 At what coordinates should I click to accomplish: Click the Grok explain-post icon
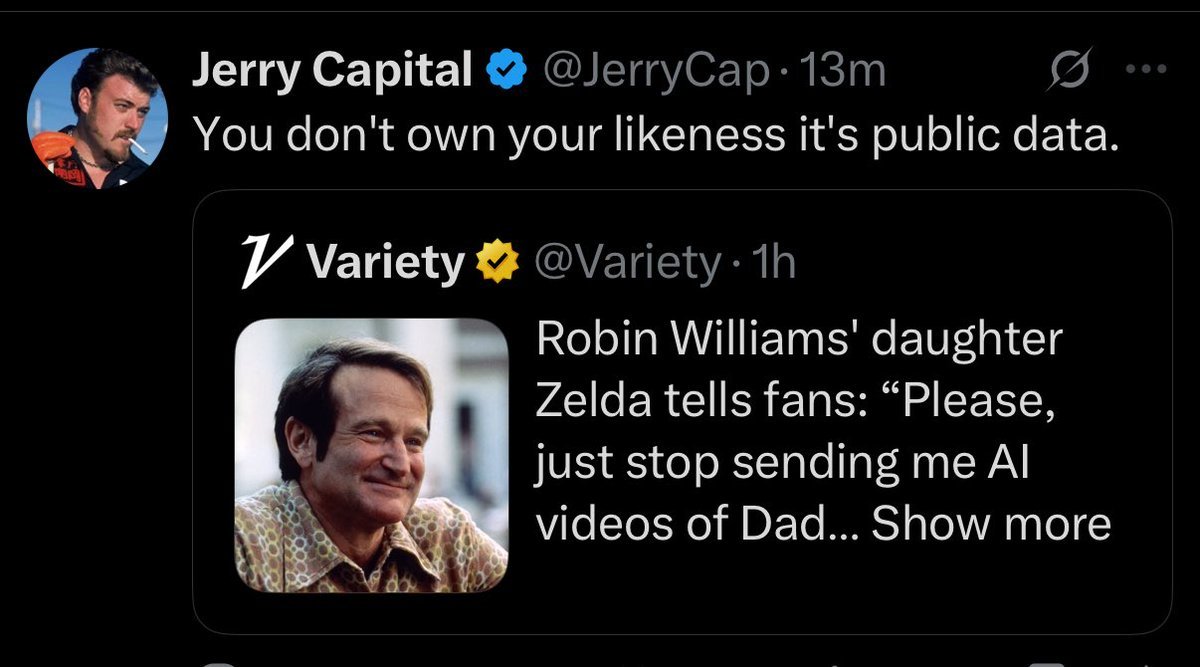click(1066, 71)
